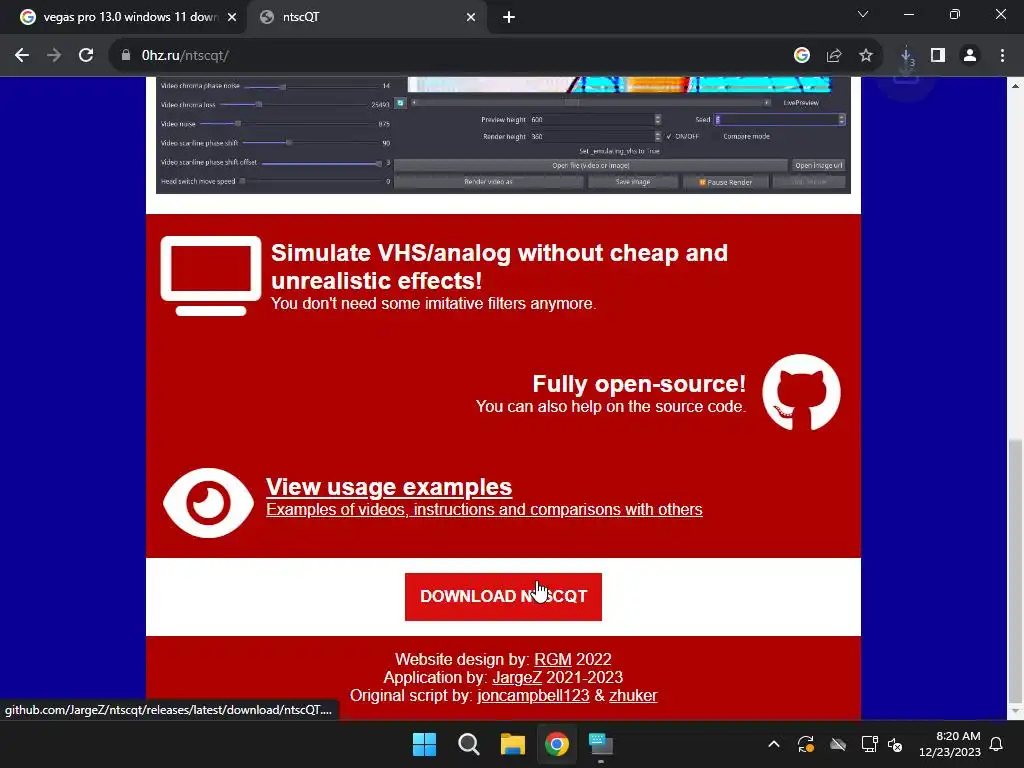Close the ntscQT tab
The image size is (1024, 768).
tap(471, 17)
